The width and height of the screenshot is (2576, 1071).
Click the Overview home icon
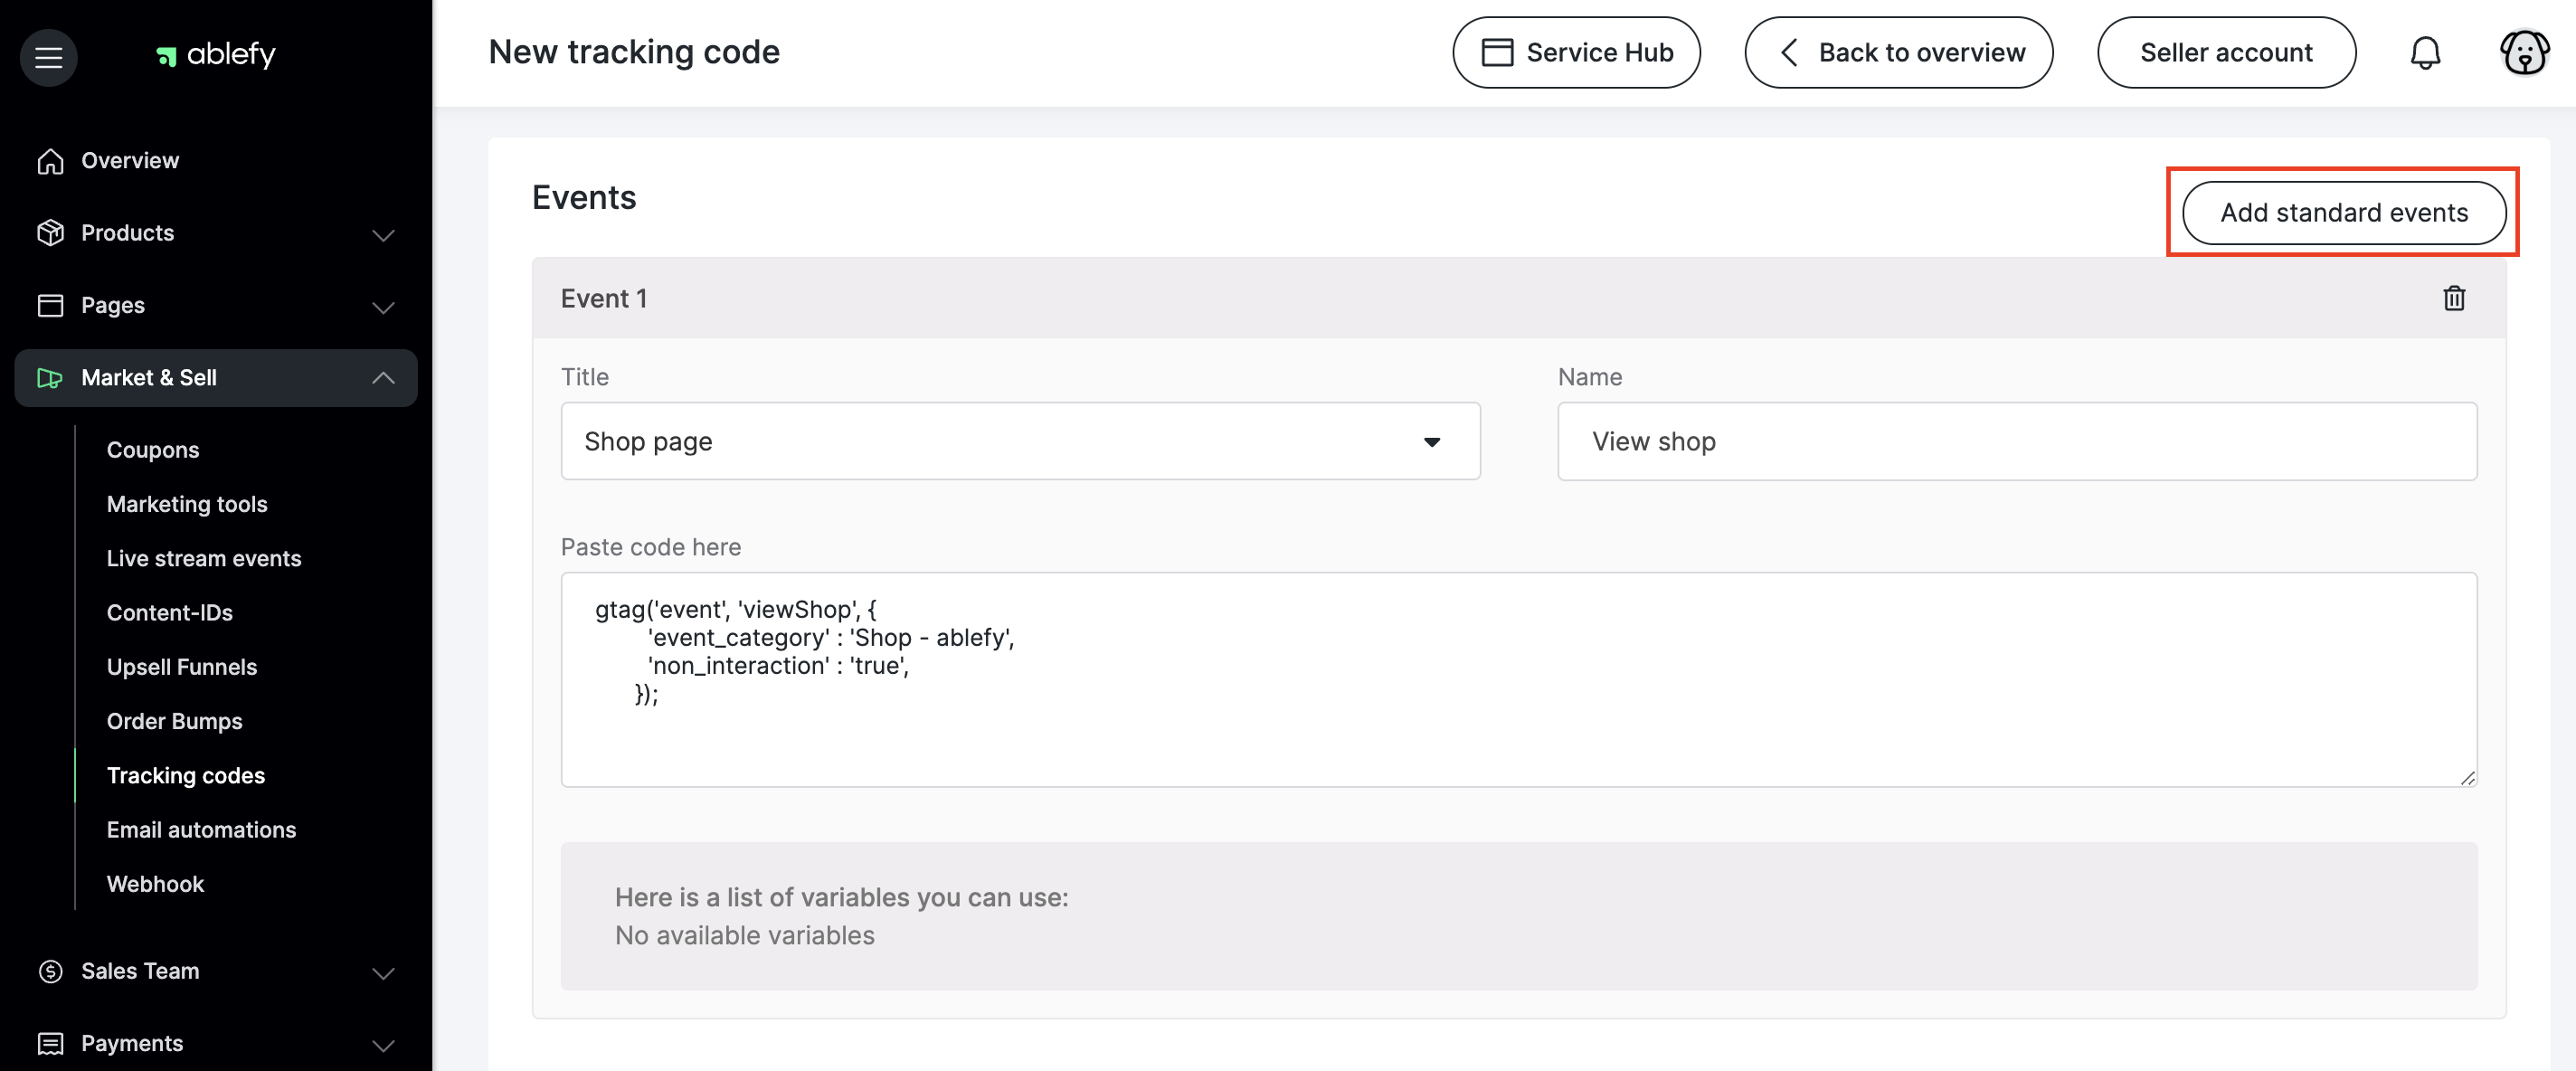50,161
